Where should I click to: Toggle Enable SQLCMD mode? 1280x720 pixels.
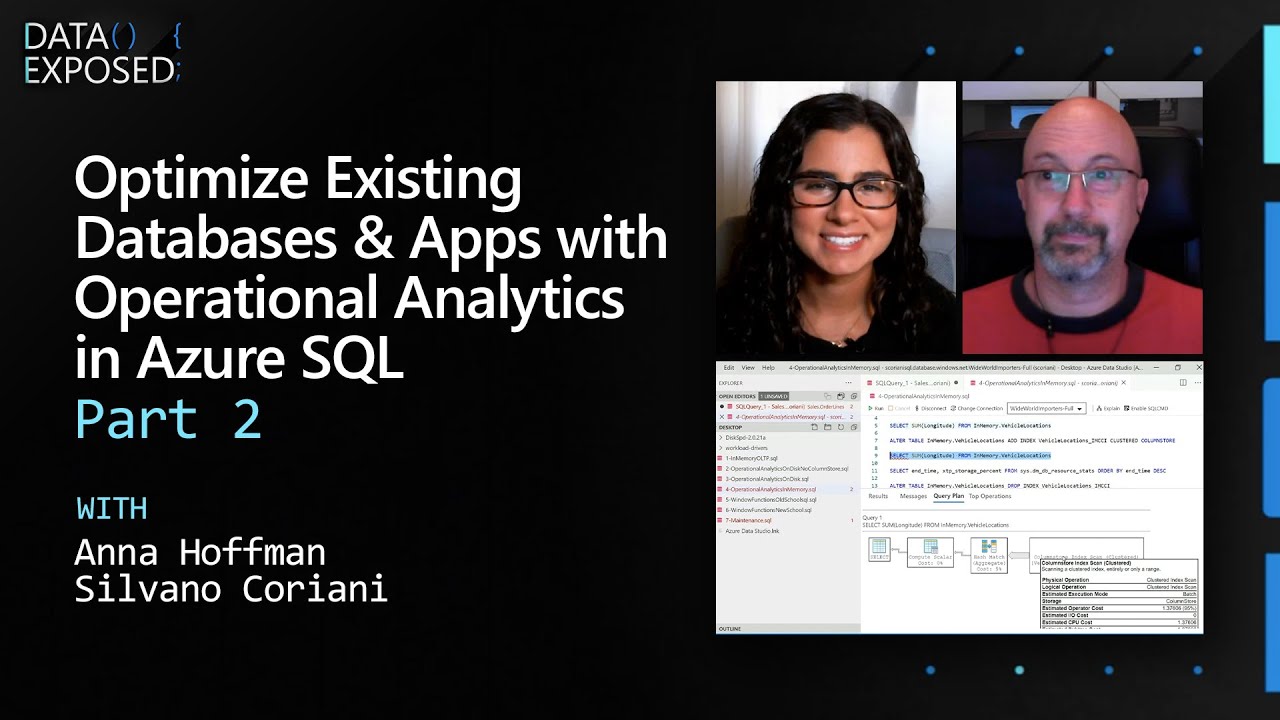point(1146,408)
